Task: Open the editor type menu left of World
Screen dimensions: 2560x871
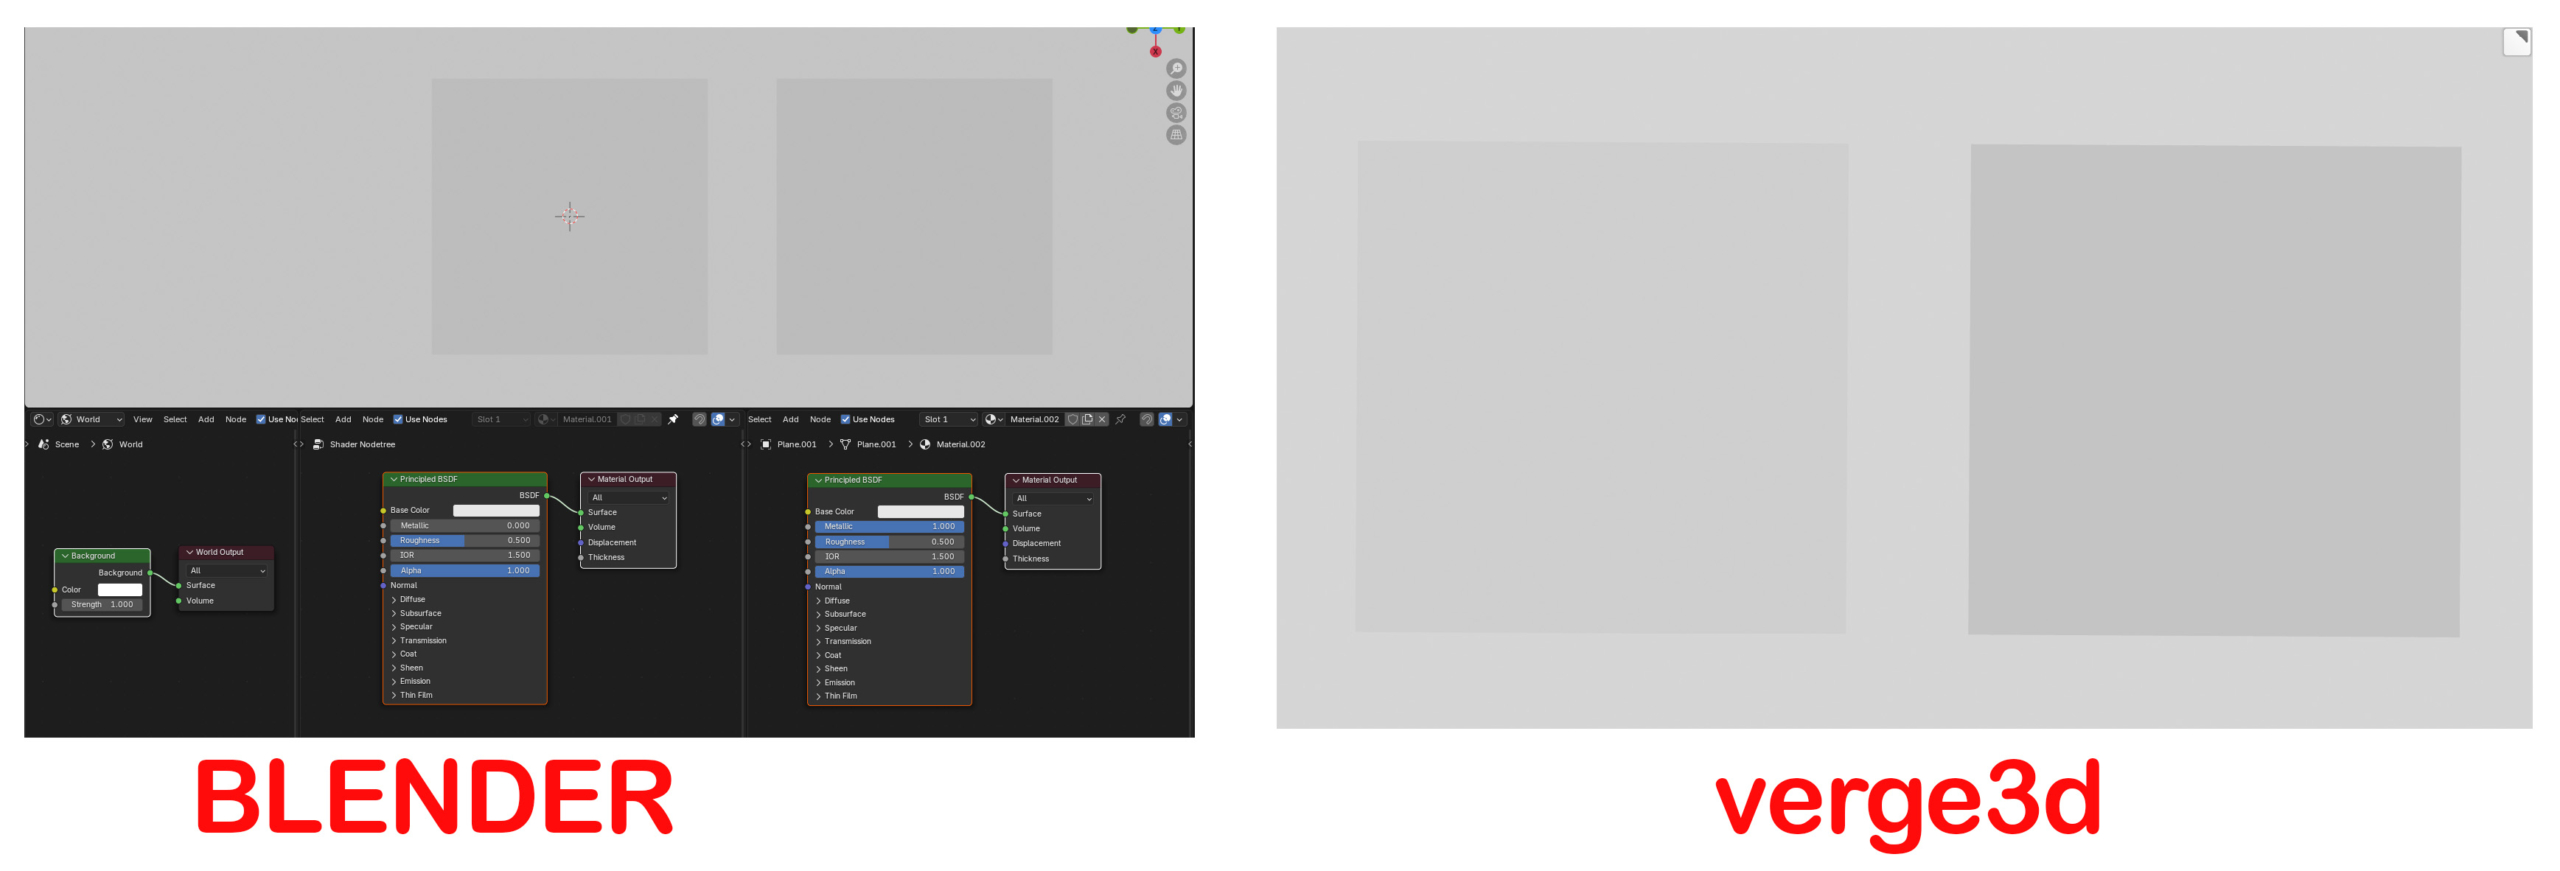Action: click(41, 419)
